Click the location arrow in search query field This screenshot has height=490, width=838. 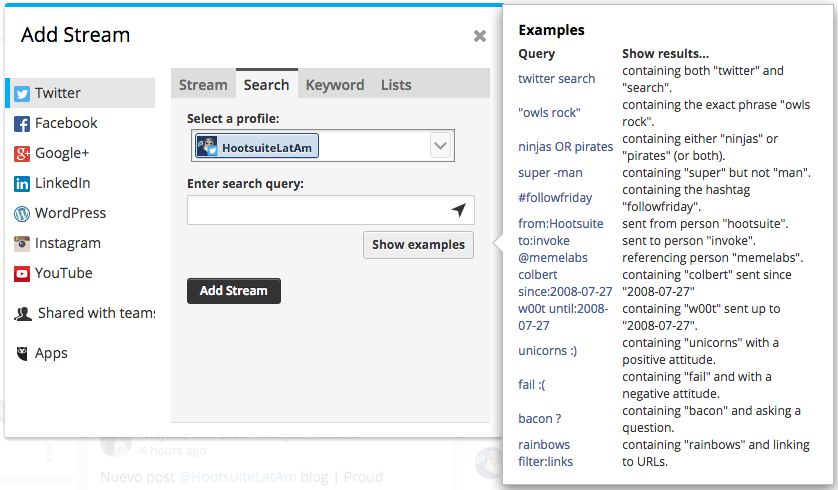click(x=459, y=210)
